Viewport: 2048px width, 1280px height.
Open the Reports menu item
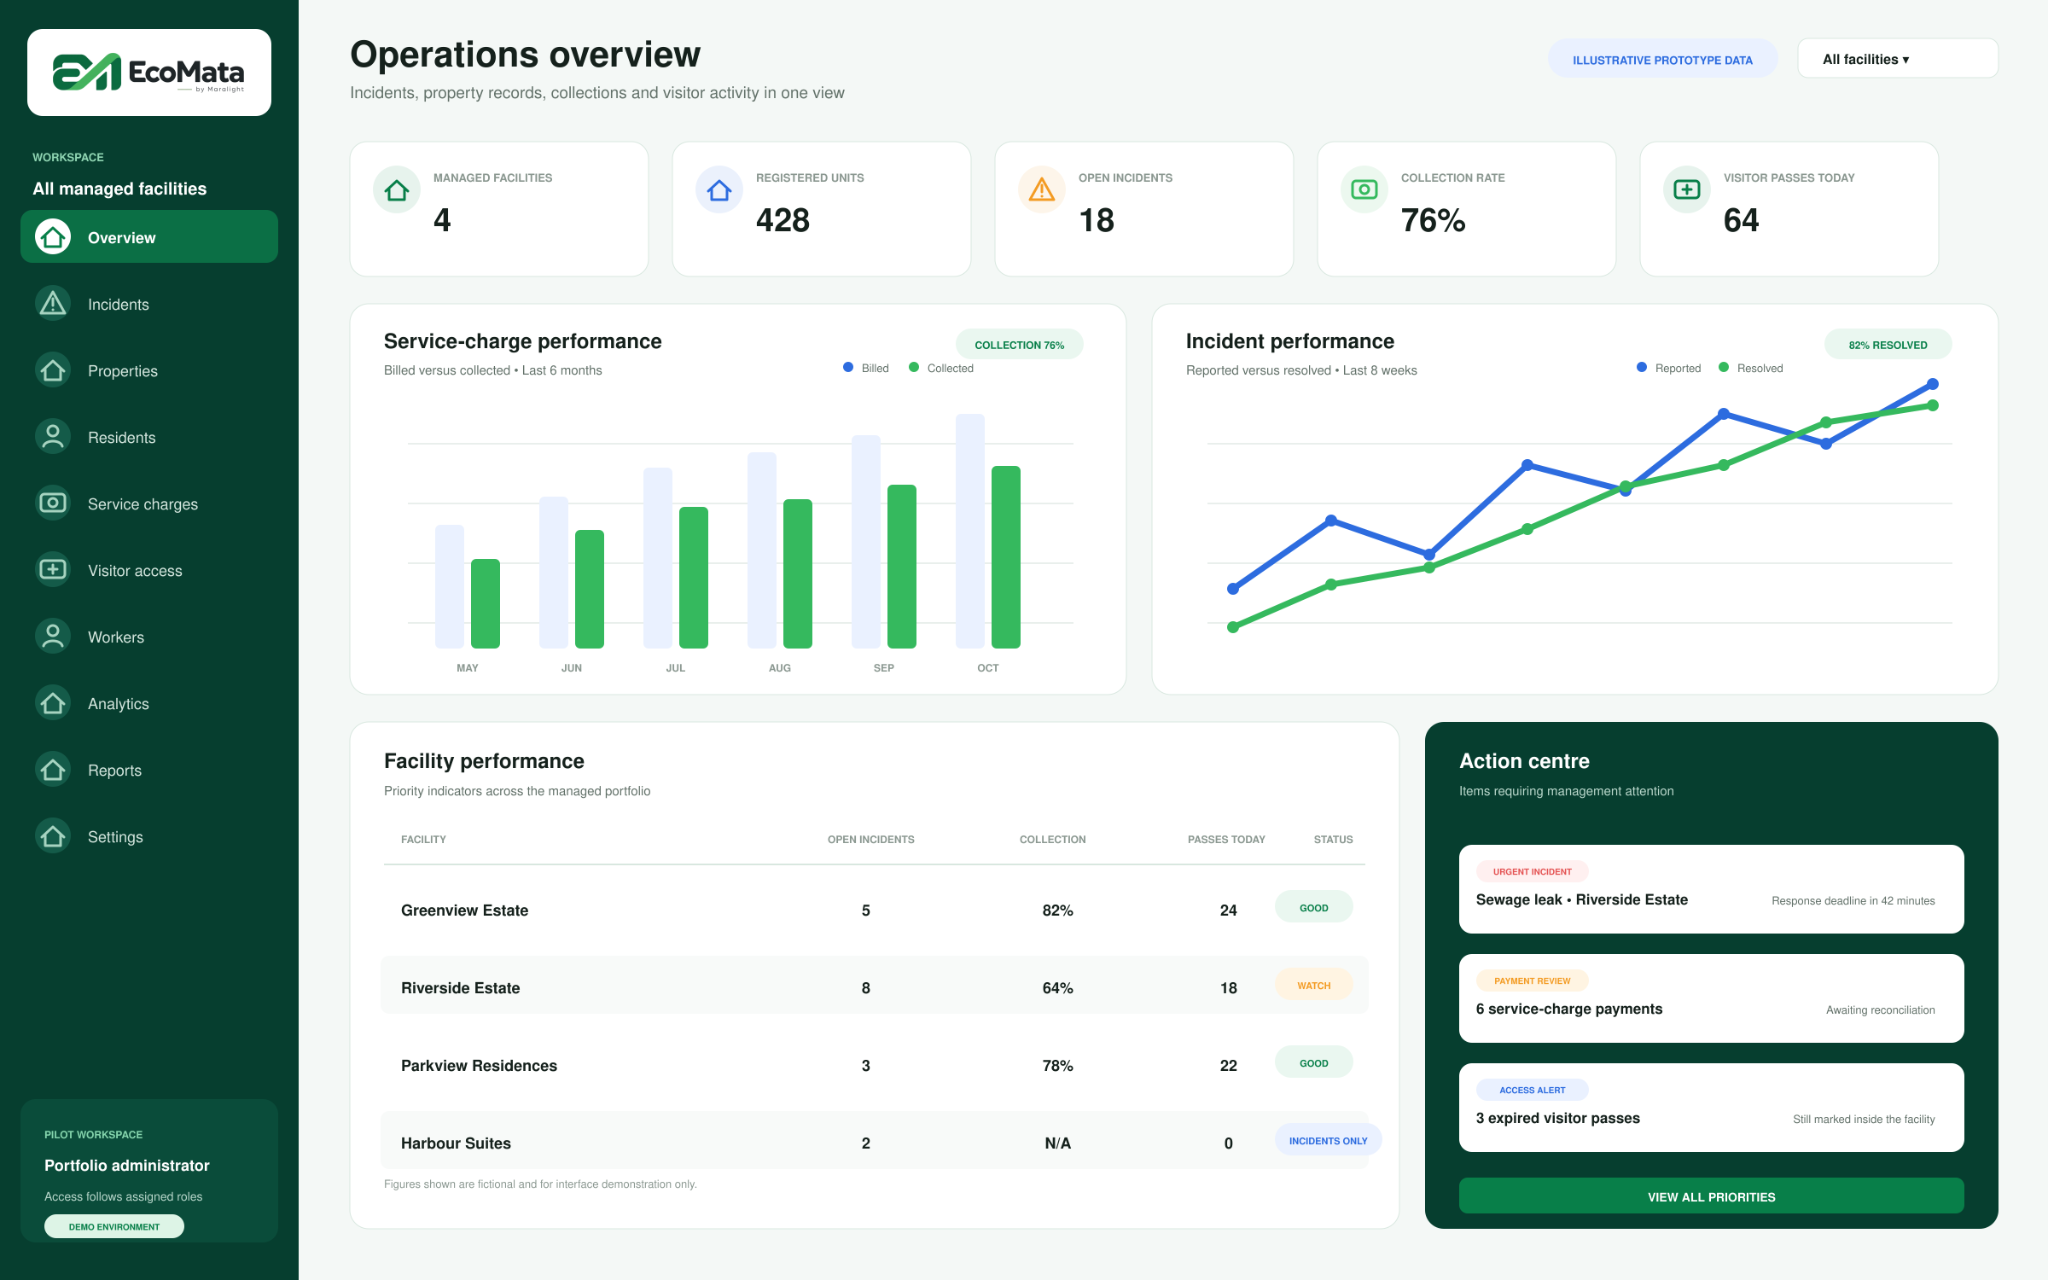[x=149, y=770]
